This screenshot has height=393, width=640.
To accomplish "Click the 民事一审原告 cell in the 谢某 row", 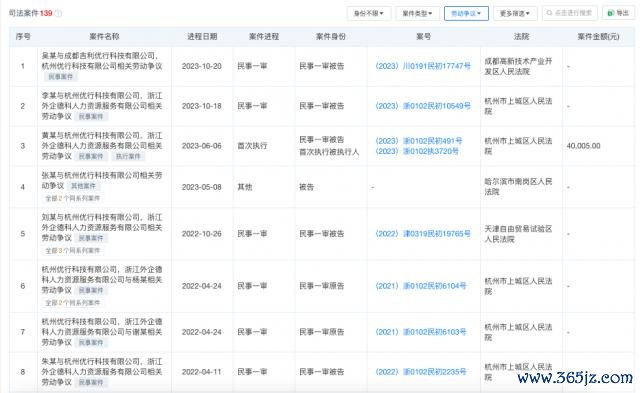I will (x=322, y=332).
